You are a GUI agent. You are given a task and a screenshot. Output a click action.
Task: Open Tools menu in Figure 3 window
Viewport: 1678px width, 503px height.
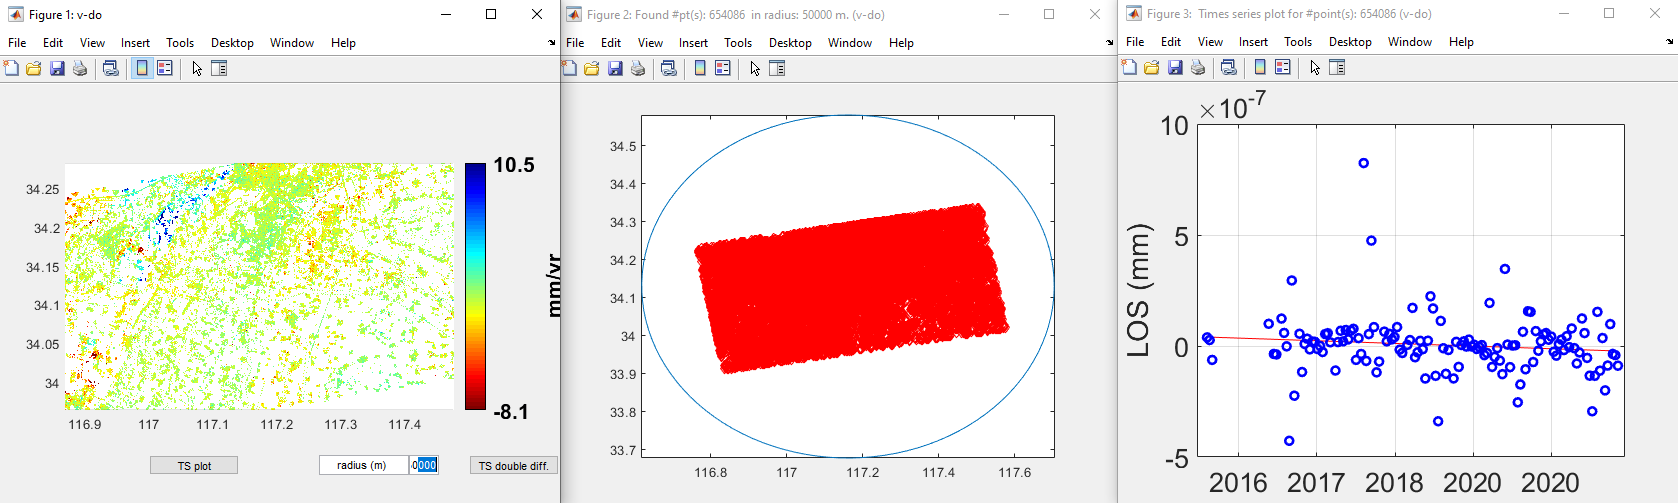pyautogui.click(x=1298, y=42)
